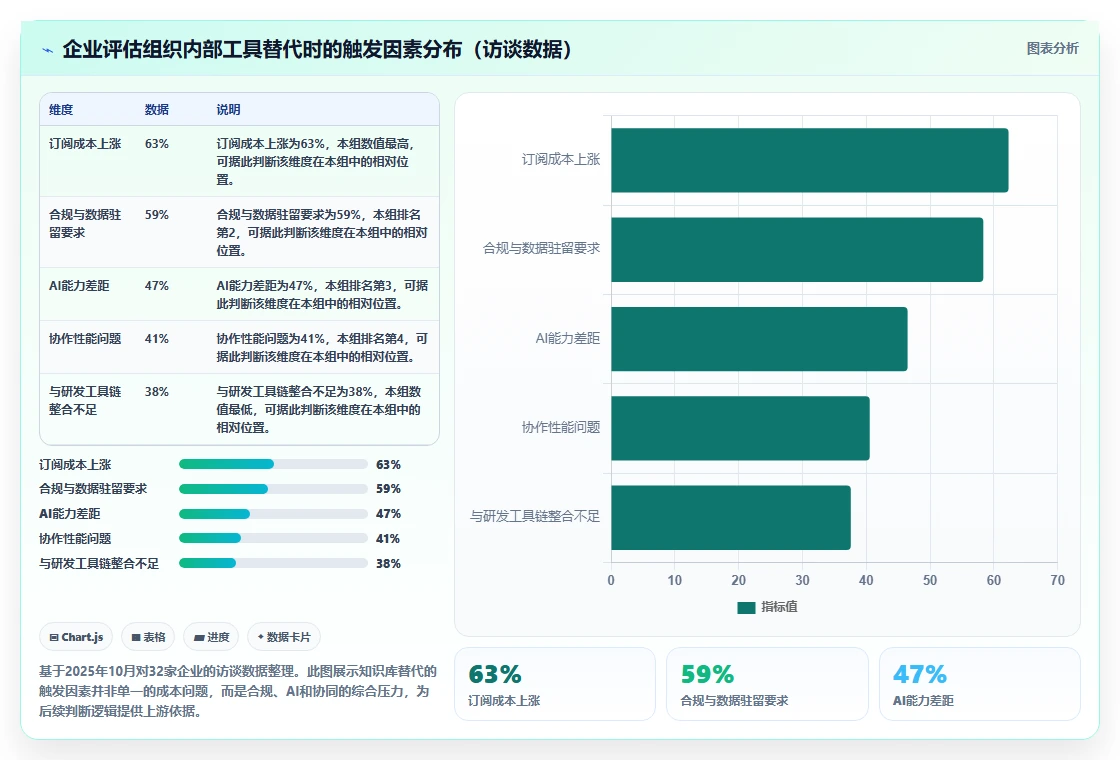Select the 表格 tag chip
The height and width of the screenshot is (760, 1120).
point(148,637)
